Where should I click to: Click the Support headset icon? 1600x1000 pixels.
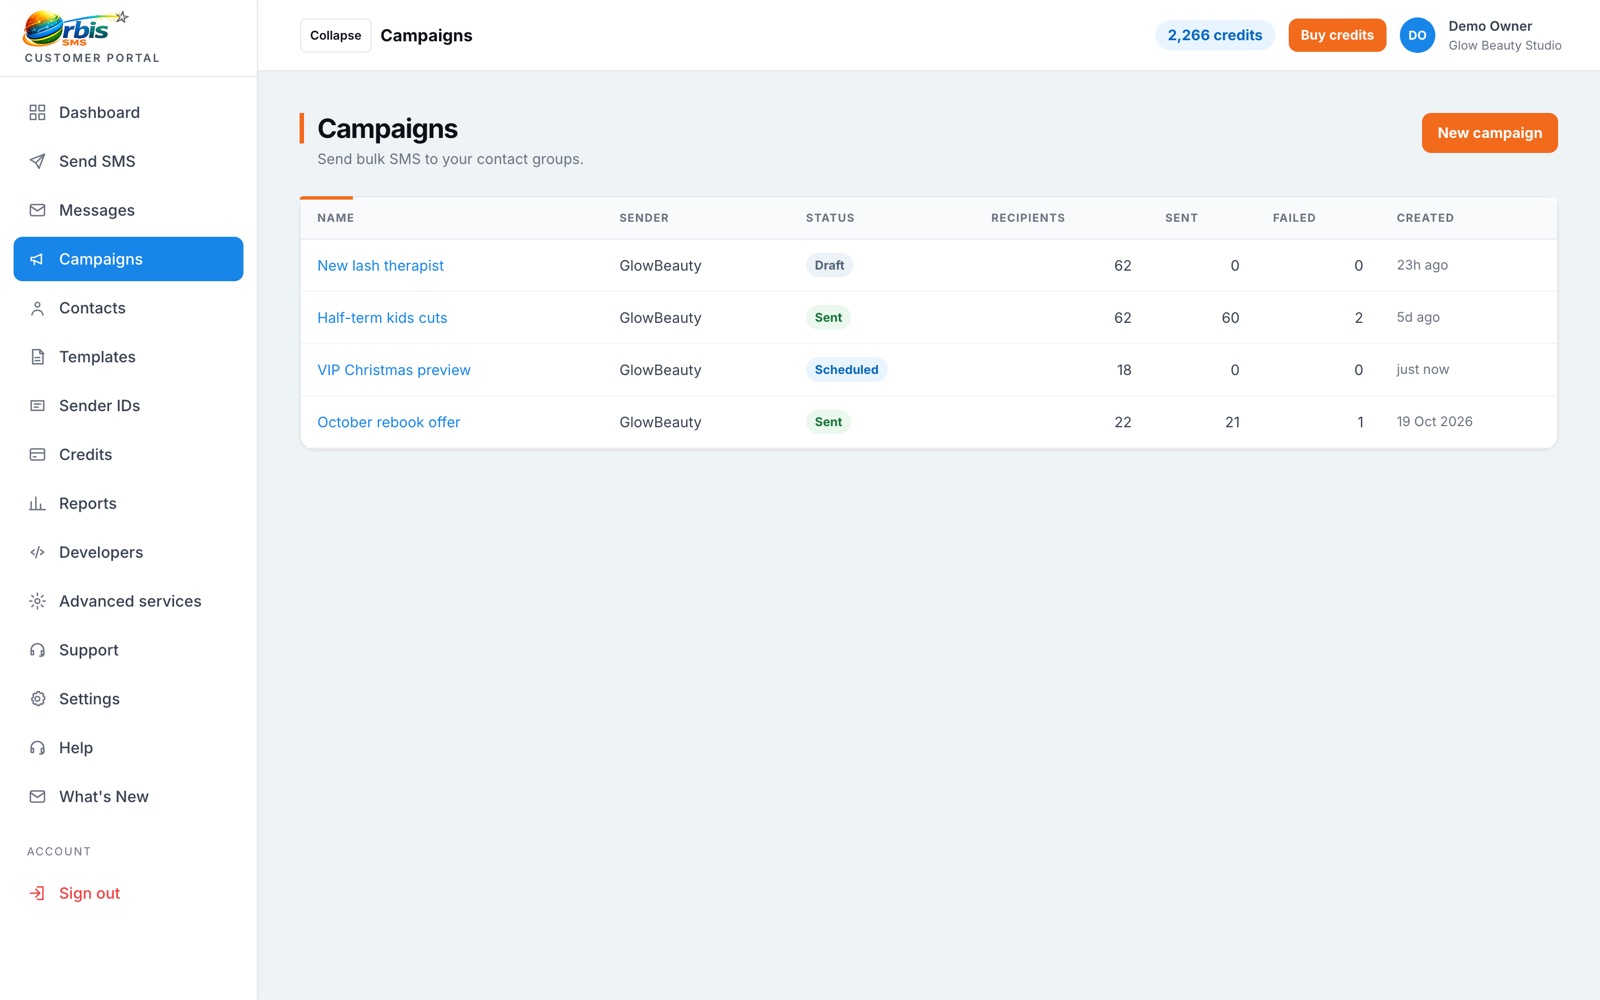pos(37,651)
